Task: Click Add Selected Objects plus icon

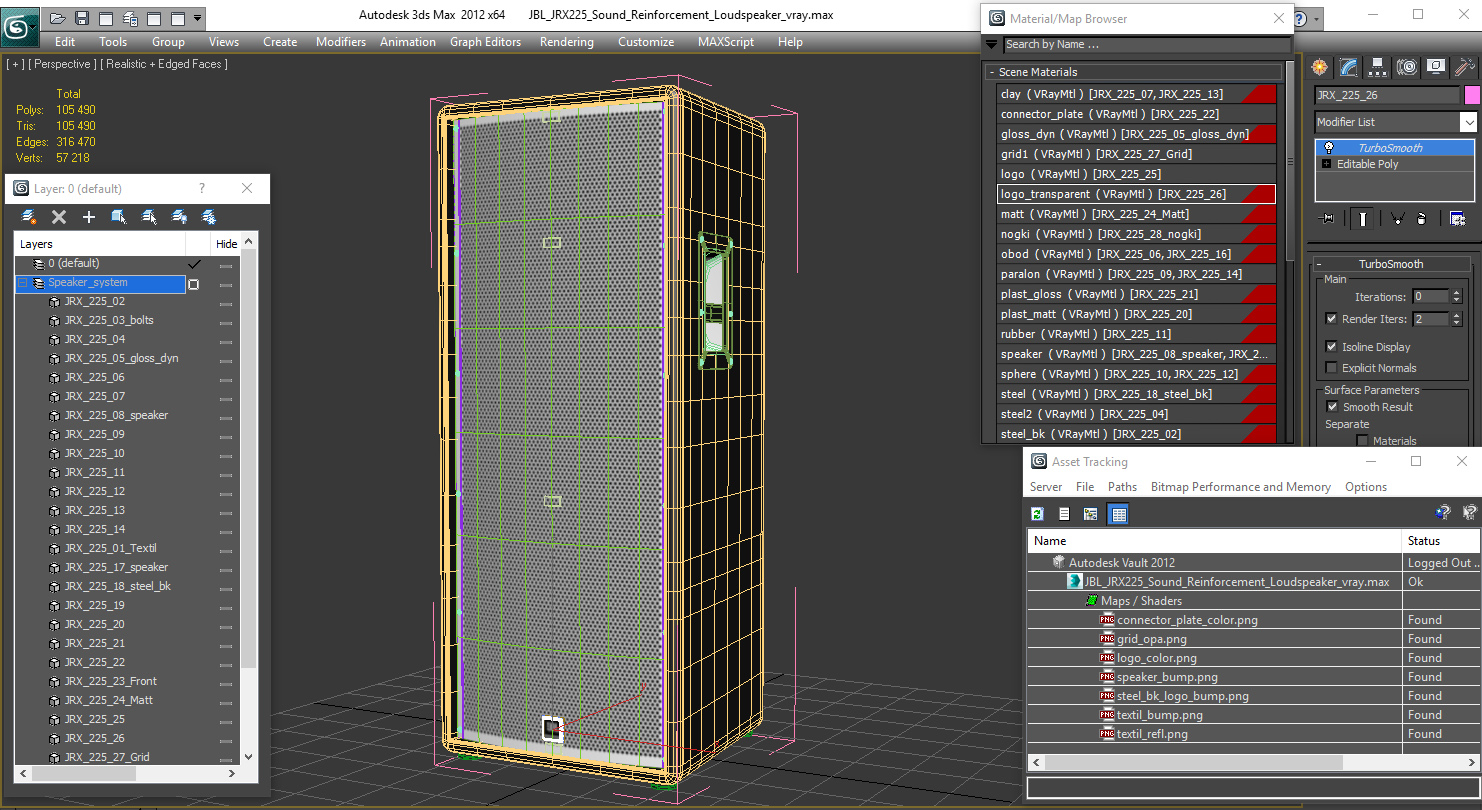Action: (x=89, y=217)
